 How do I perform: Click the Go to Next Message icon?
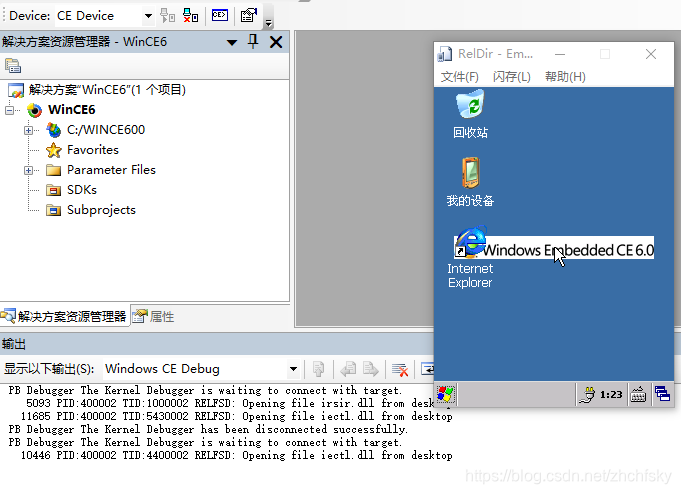coord(370,369)
